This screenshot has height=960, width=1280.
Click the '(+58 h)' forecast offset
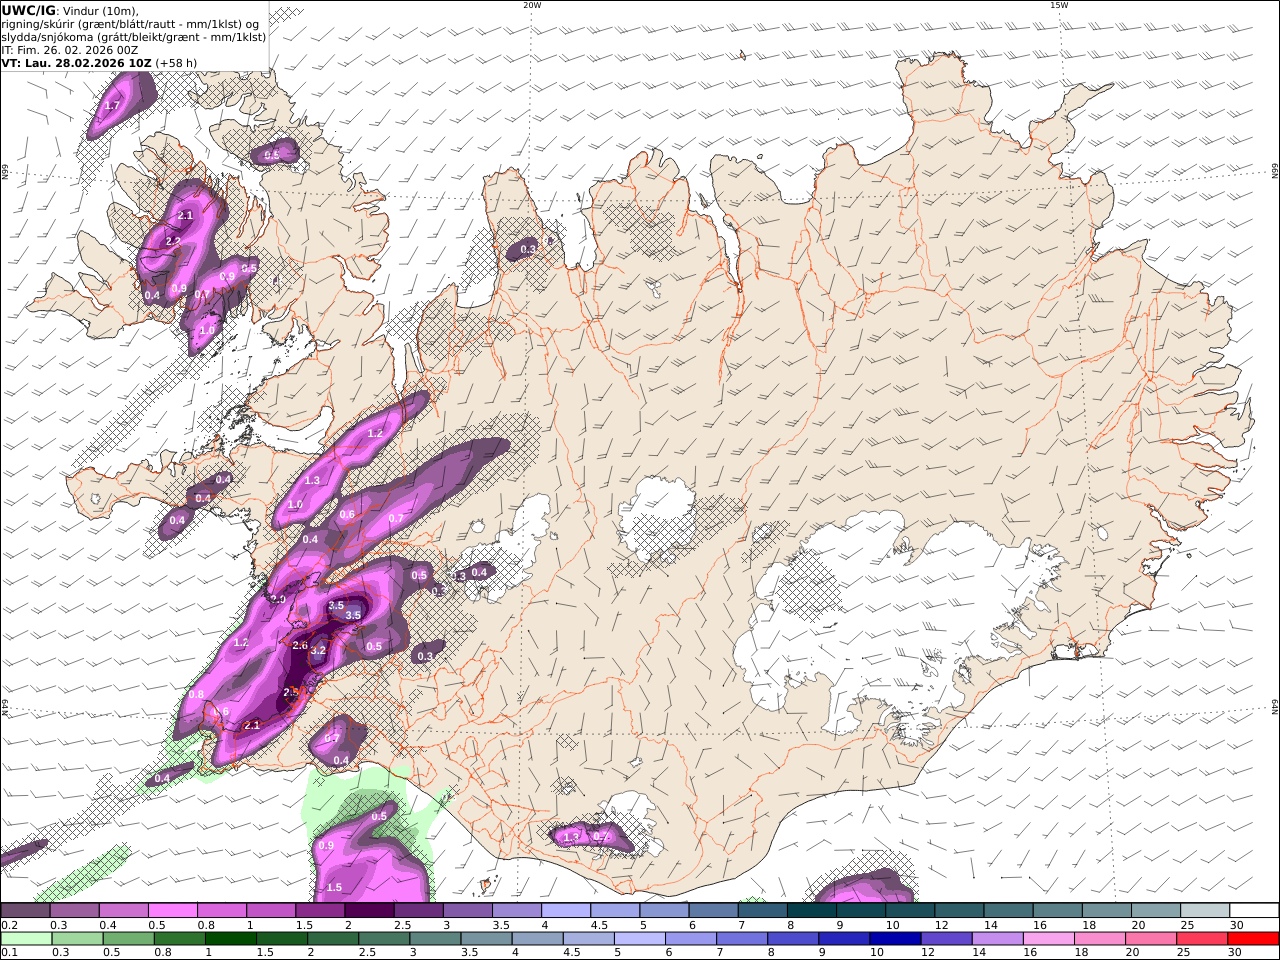pyautogui.click(x=176, y=63)
